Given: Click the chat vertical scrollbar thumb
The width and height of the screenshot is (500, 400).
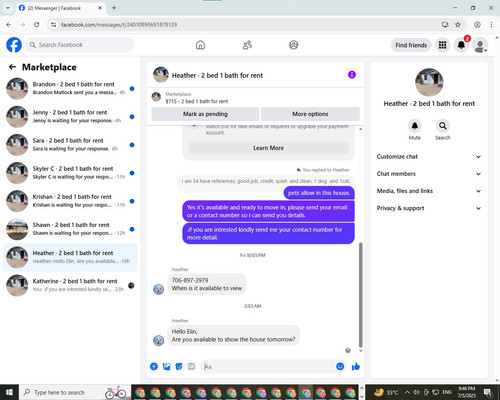Looking at the screenshot, I should [x=360, y=295].
